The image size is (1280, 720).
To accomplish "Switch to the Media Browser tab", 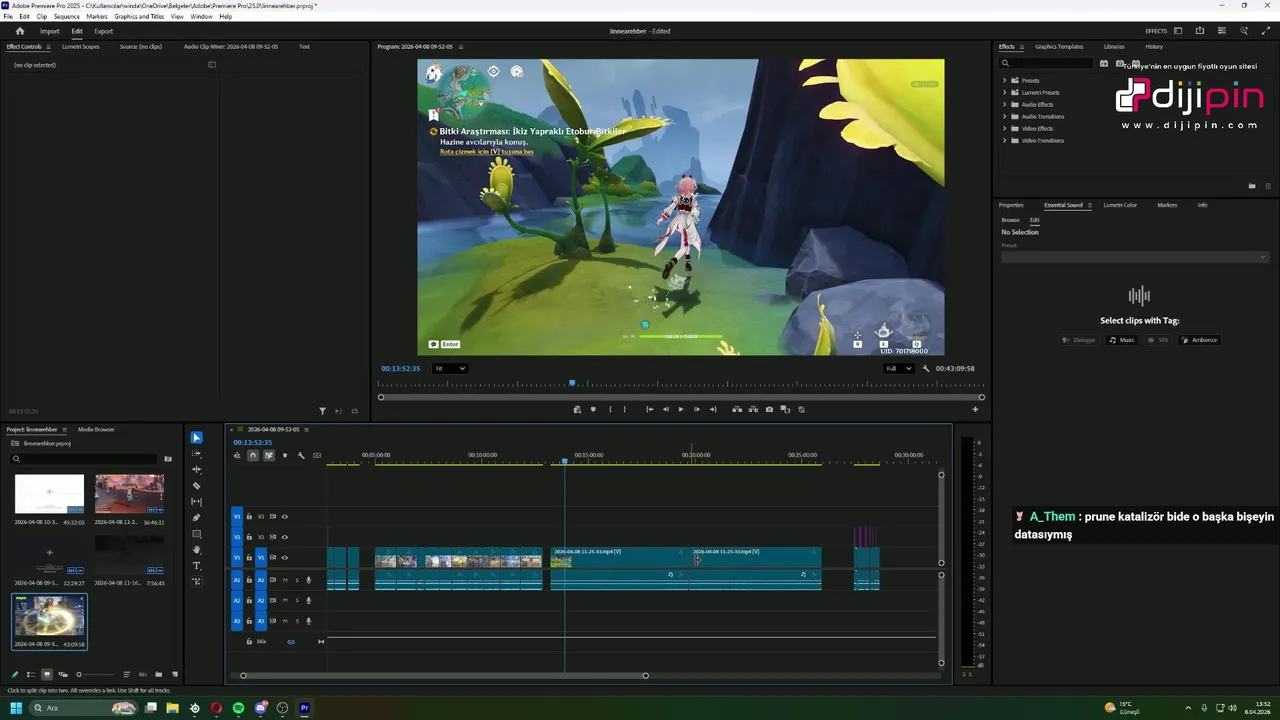I will point(96,429).
